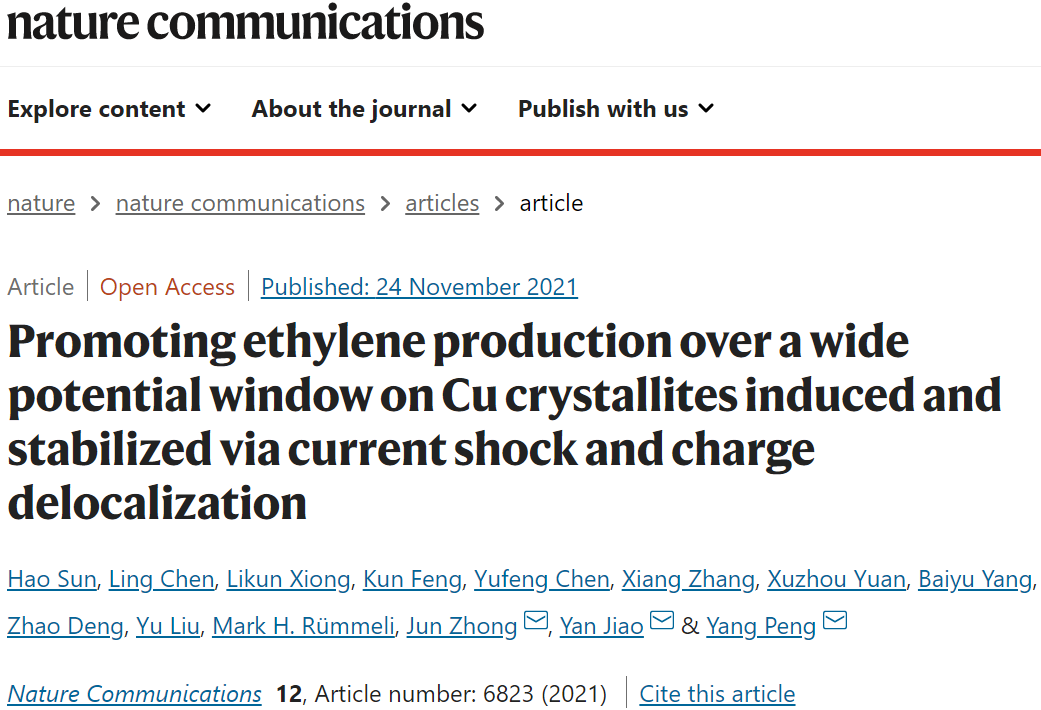This screenshot has width=1041, height=710.
Task: Click the Nature Communications journal italic link
Action: pos(135,694)
